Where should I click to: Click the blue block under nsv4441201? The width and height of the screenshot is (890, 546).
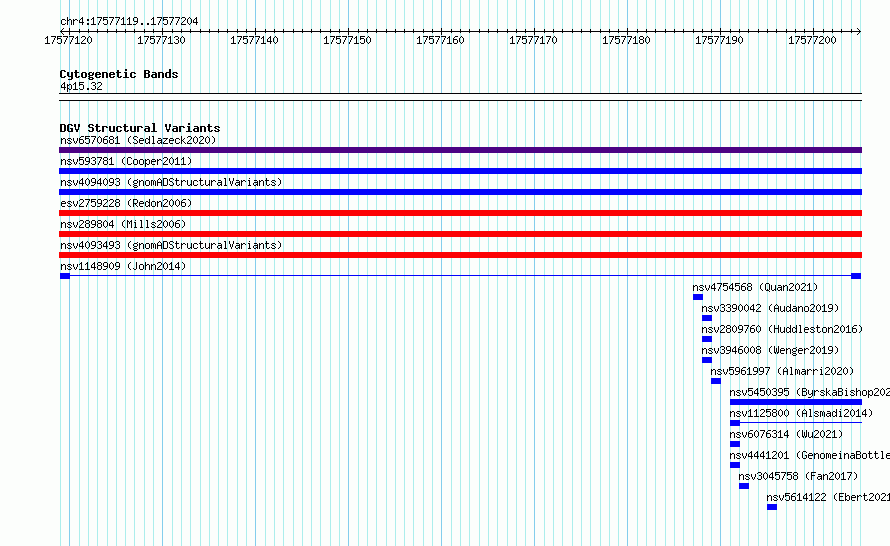pyautogui.click(x=735, y=465)
